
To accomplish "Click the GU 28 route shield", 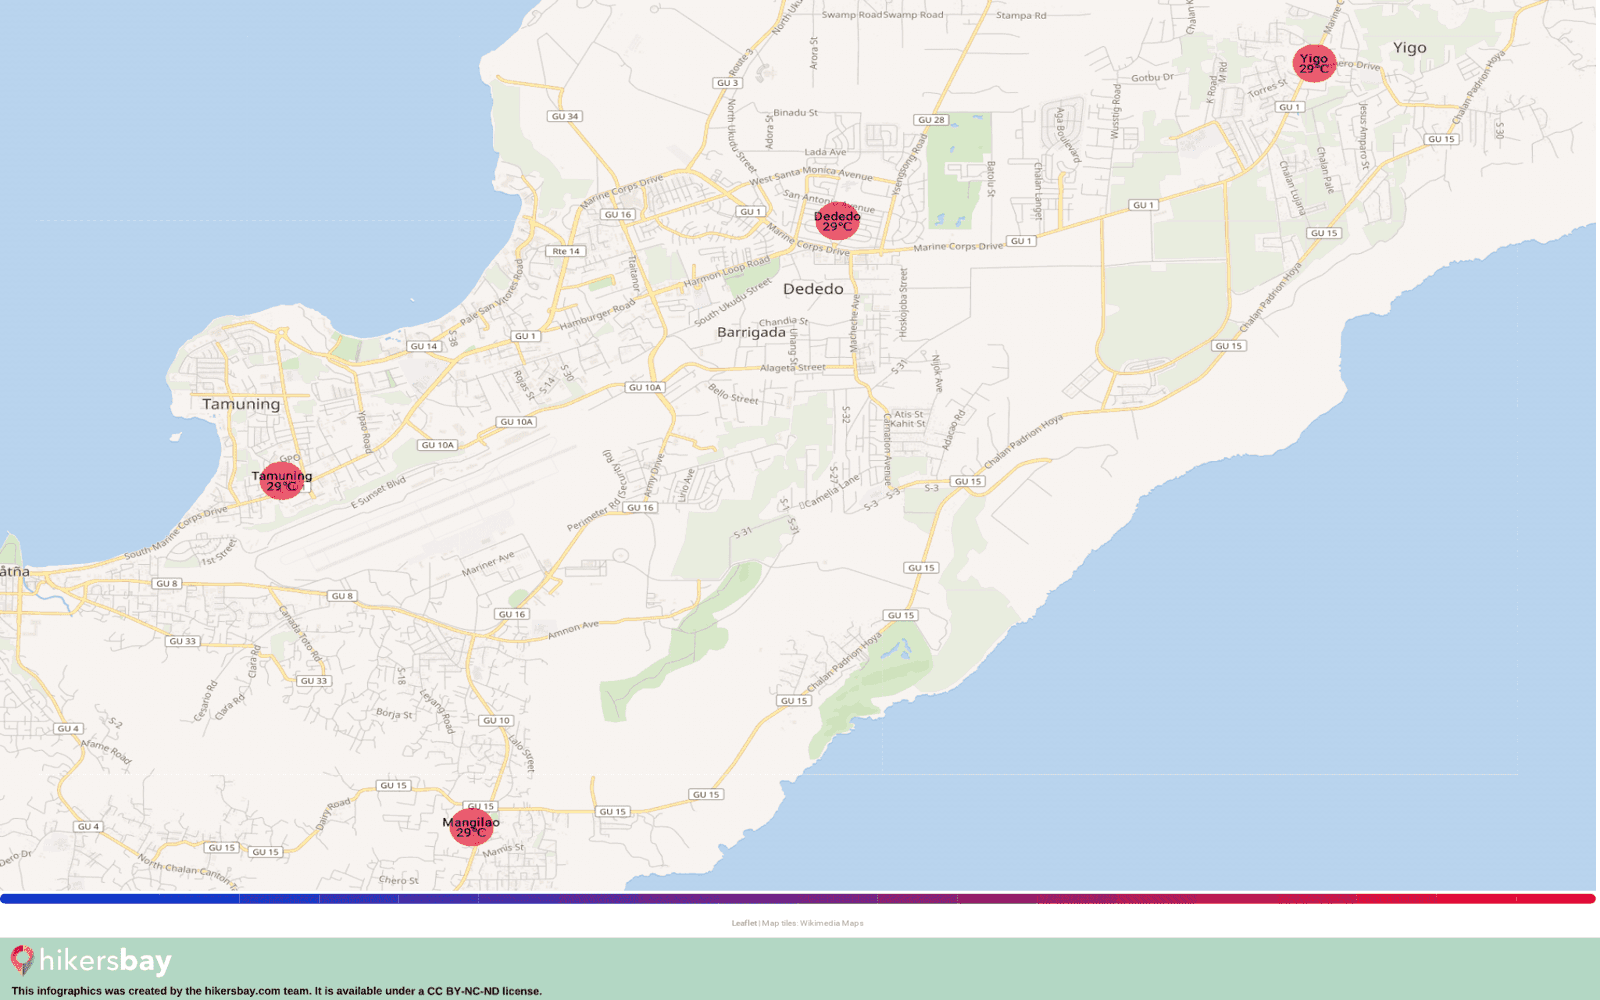I will (x=931, y=120).
